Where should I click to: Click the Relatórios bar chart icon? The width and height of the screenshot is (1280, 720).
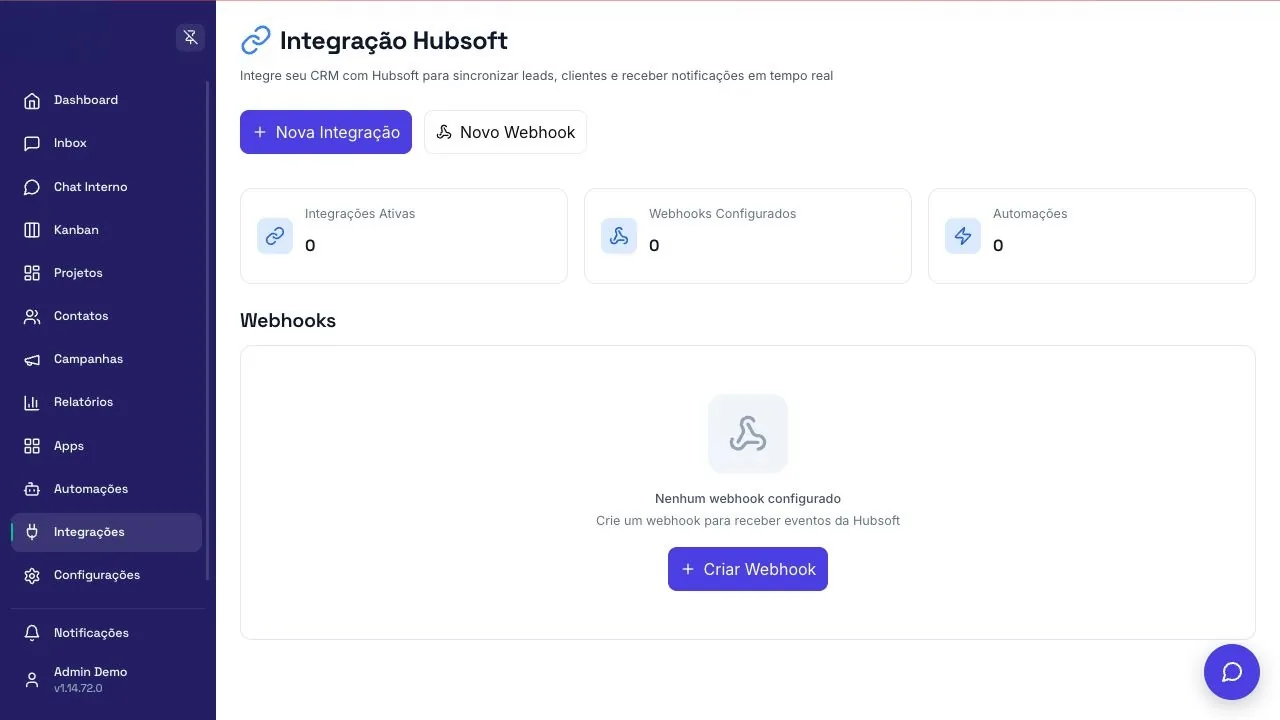point(32,402)
